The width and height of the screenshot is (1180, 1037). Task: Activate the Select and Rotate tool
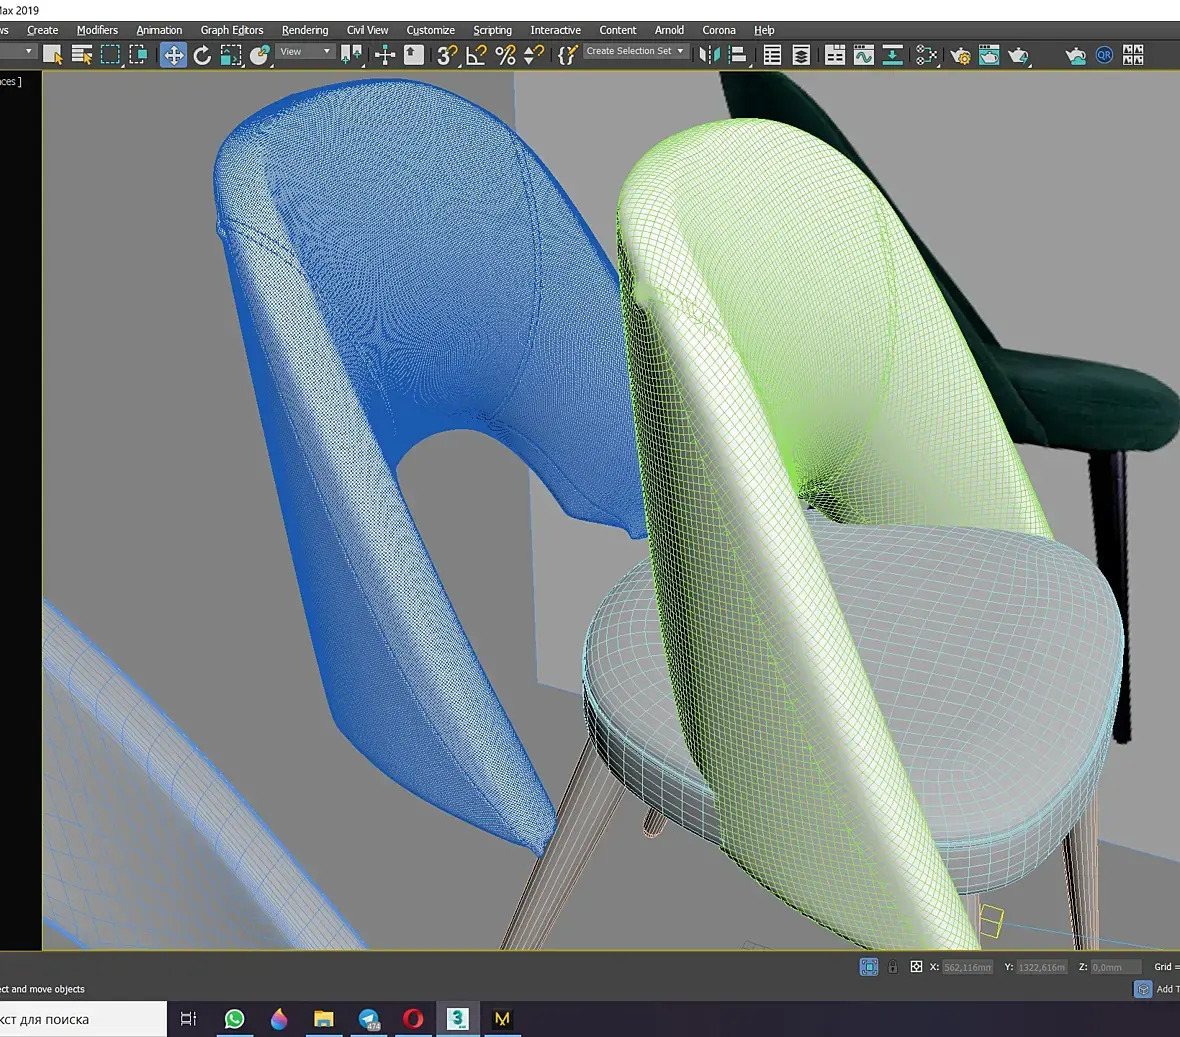[202, 55]
